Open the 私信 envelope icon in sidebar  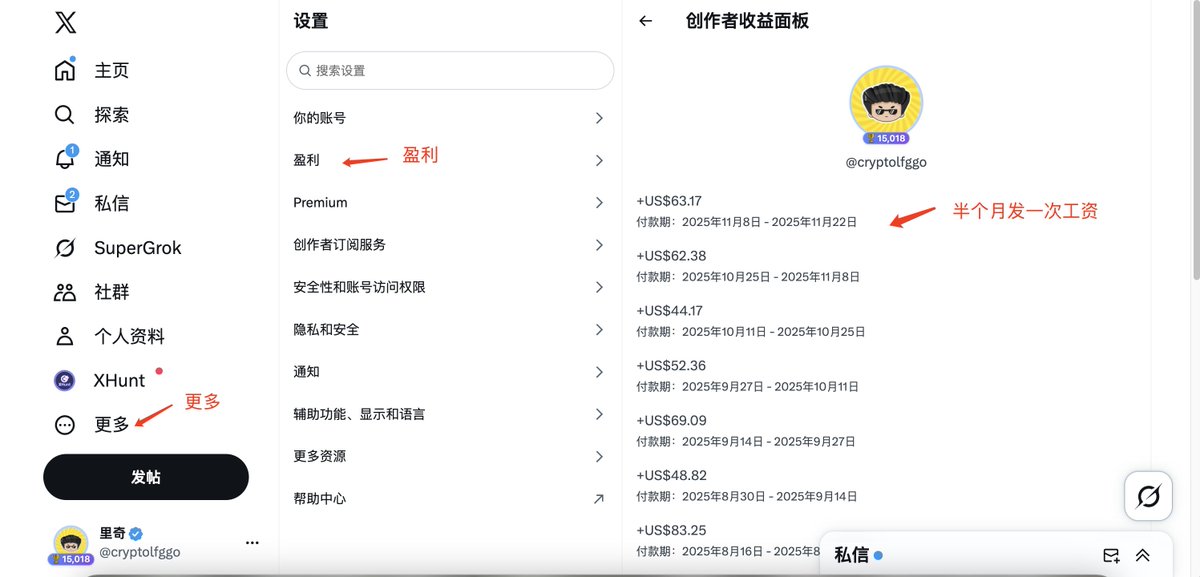pos(65,203)
